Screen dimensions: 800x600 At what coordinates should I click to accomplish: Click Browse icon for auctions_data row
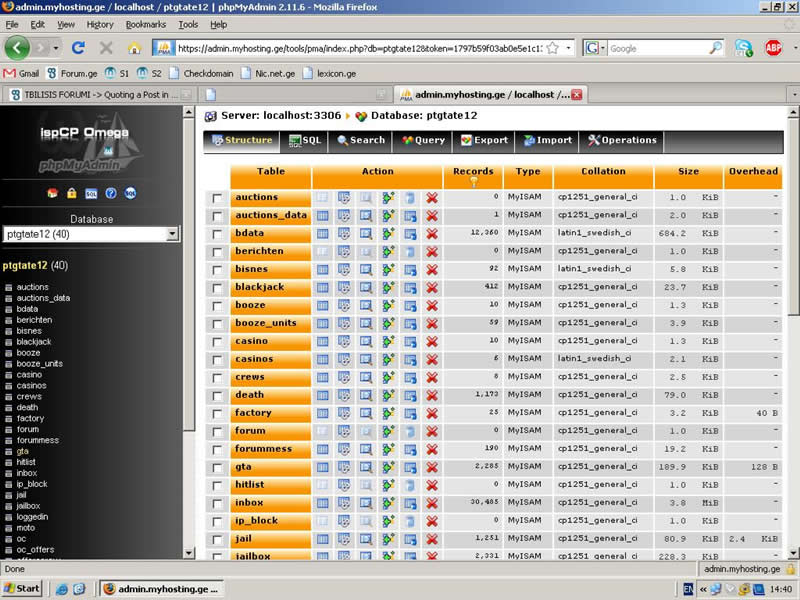[322, 216]
